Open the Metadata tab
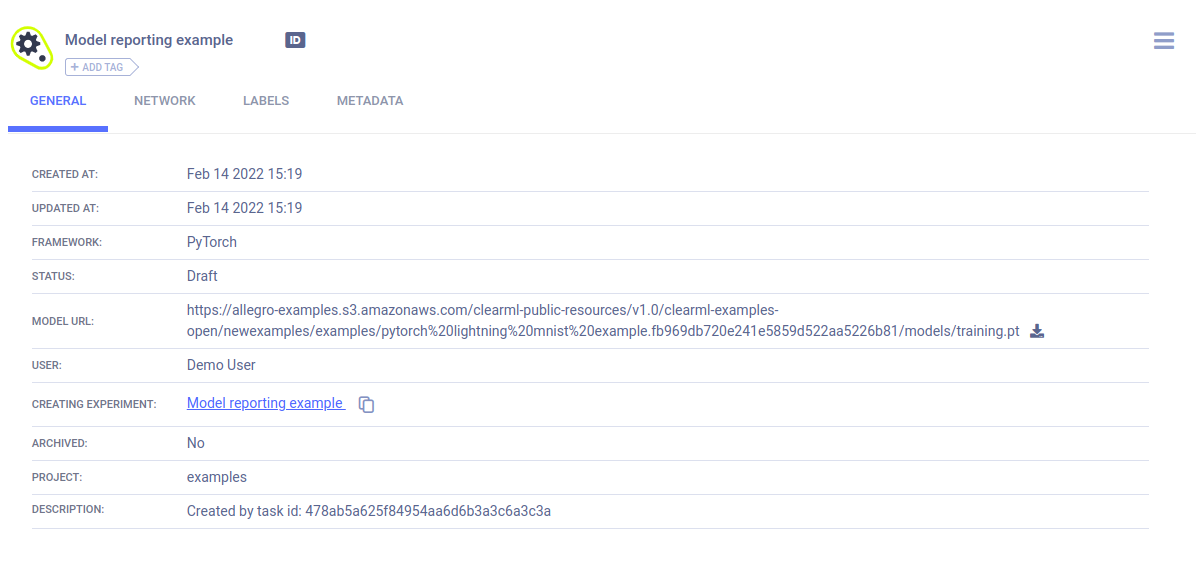1196x583 pixels. (x=370, y=101)
